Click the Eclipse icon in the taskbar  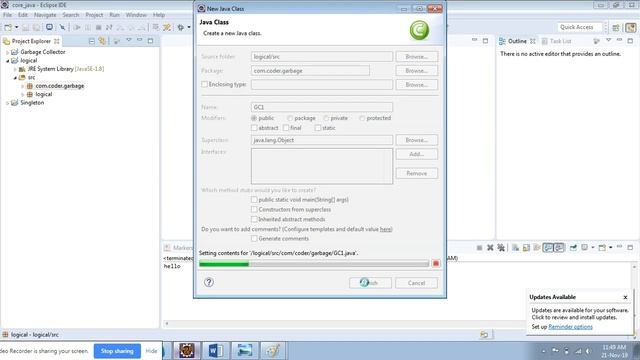click(187, 351)
